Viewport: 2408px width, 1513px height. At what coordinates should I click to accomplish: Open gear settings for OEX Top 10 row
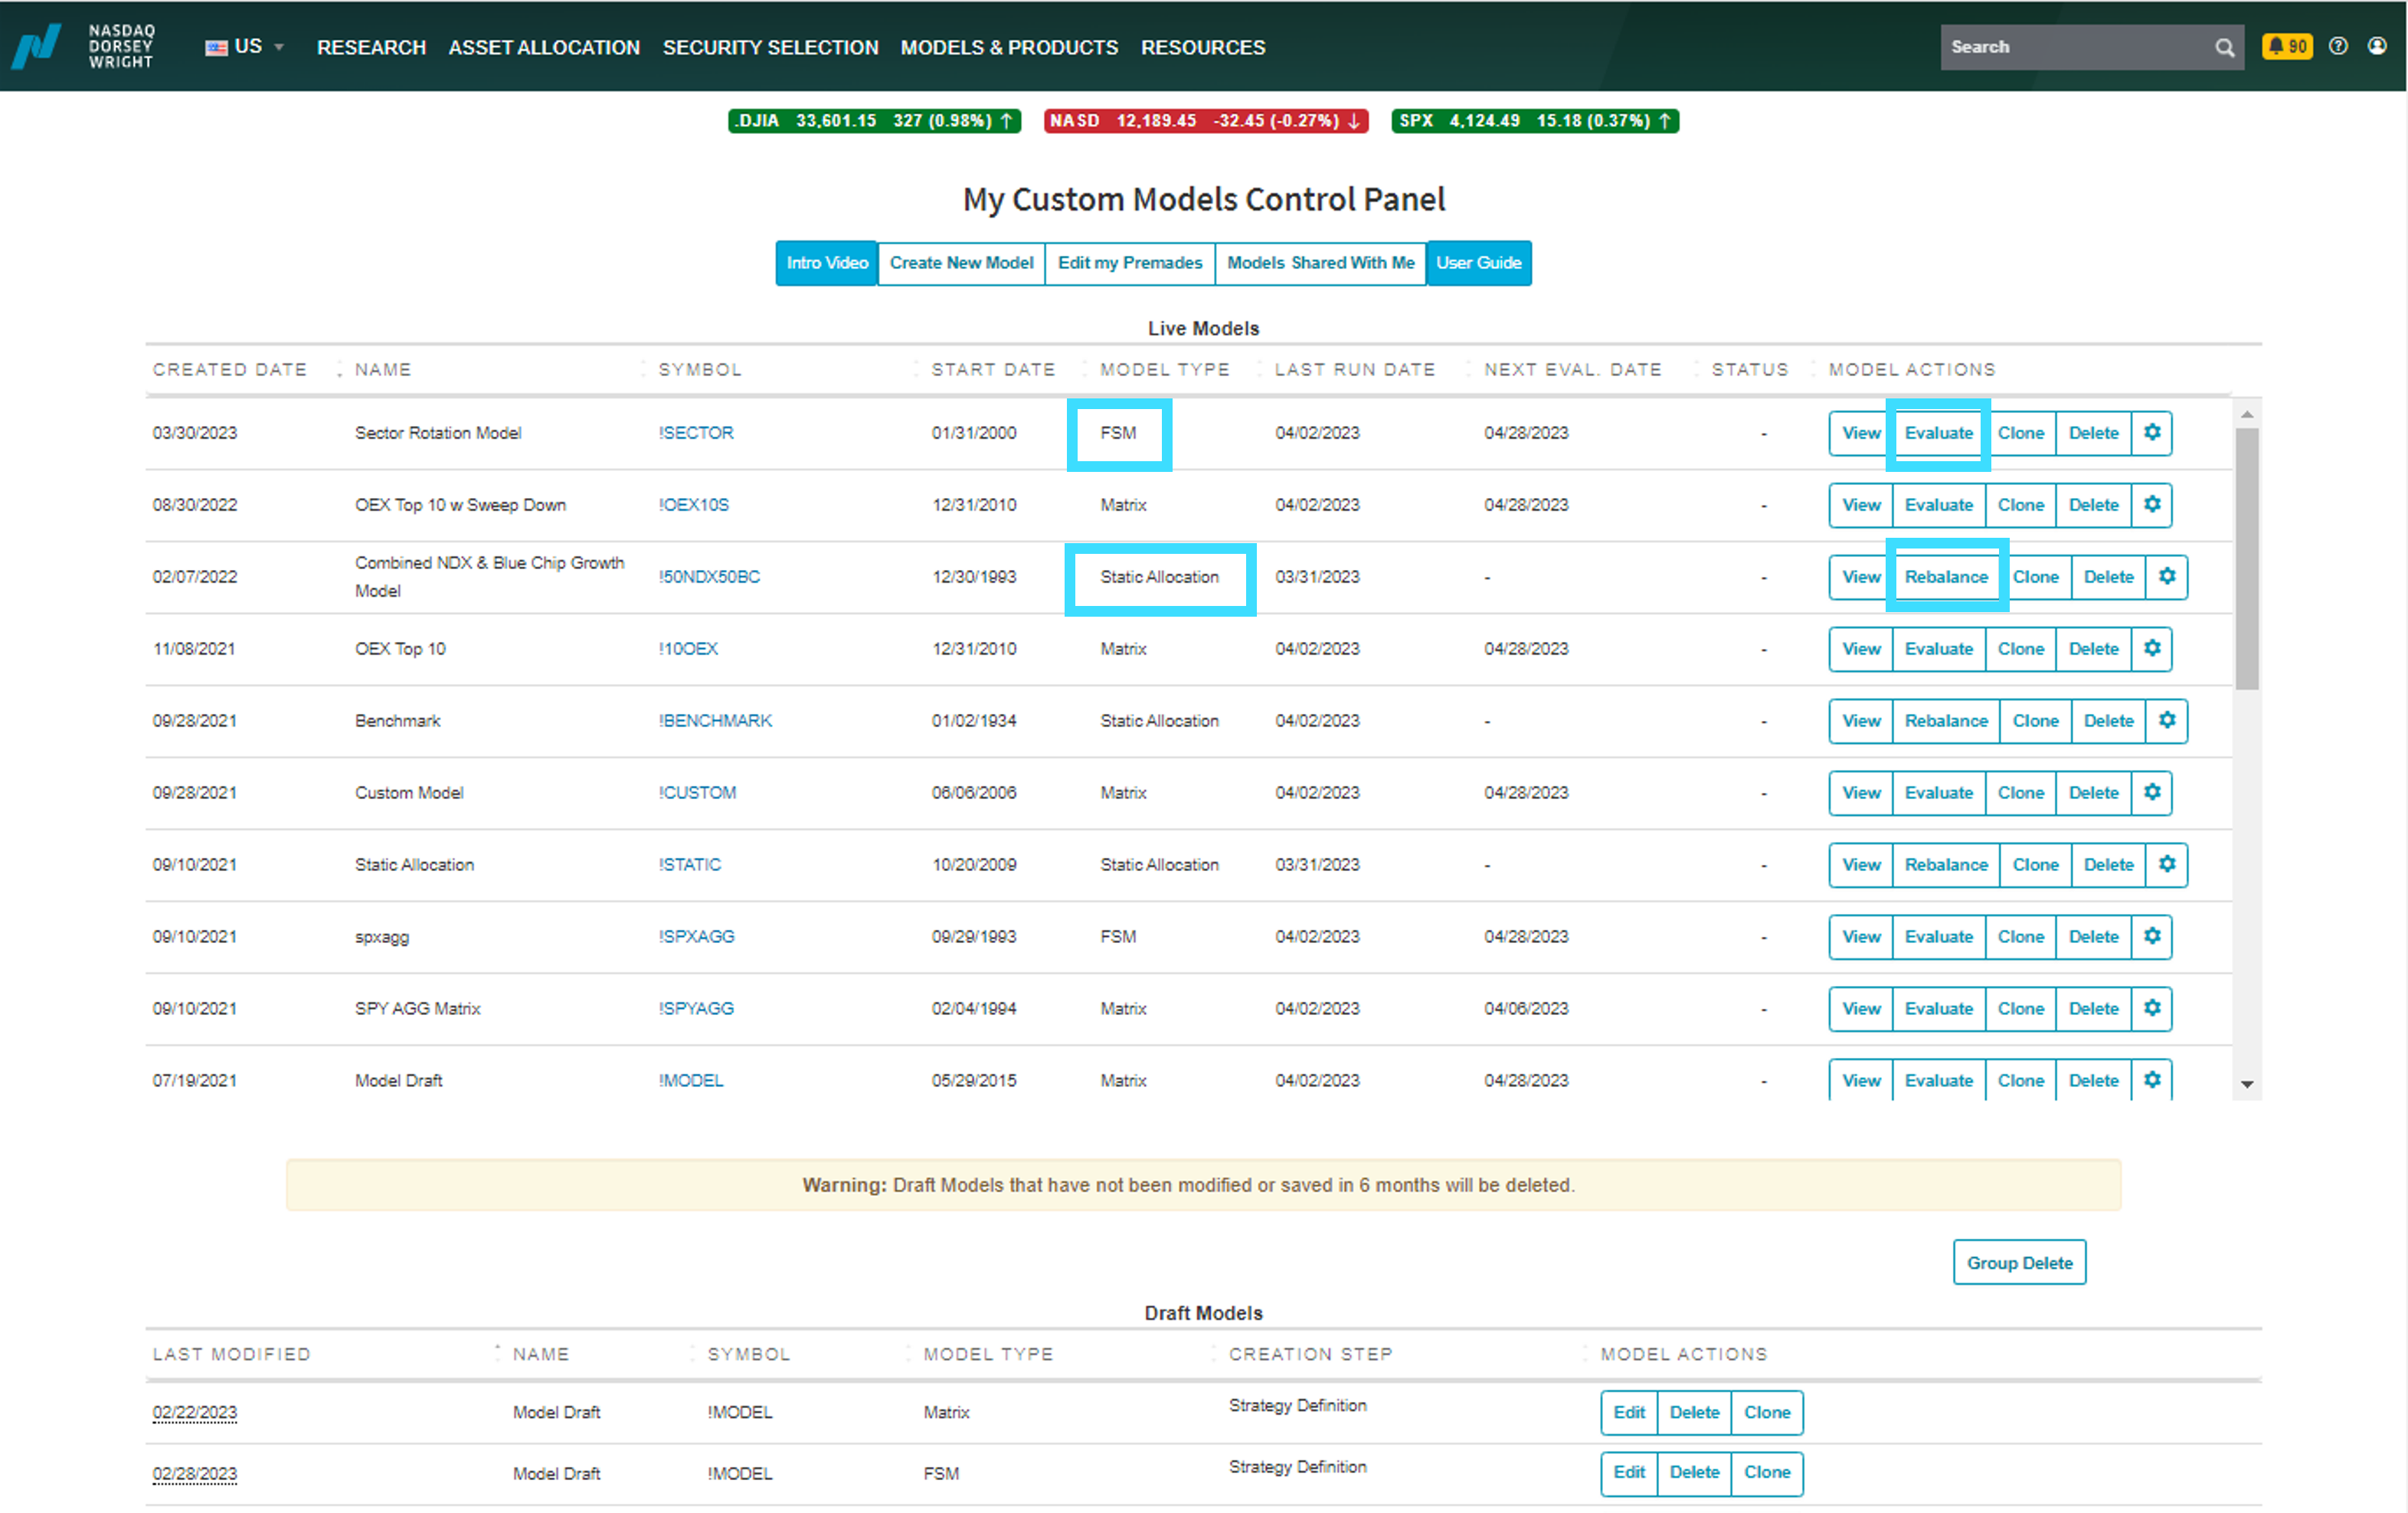tap(2151, 648)
